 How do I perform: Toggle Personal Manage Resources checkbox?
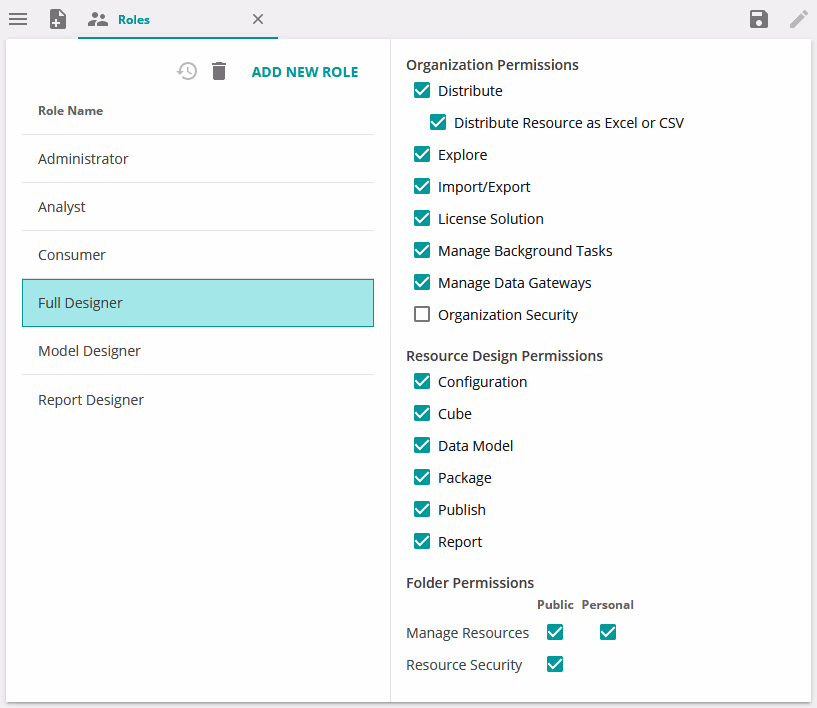pos(608,632)
